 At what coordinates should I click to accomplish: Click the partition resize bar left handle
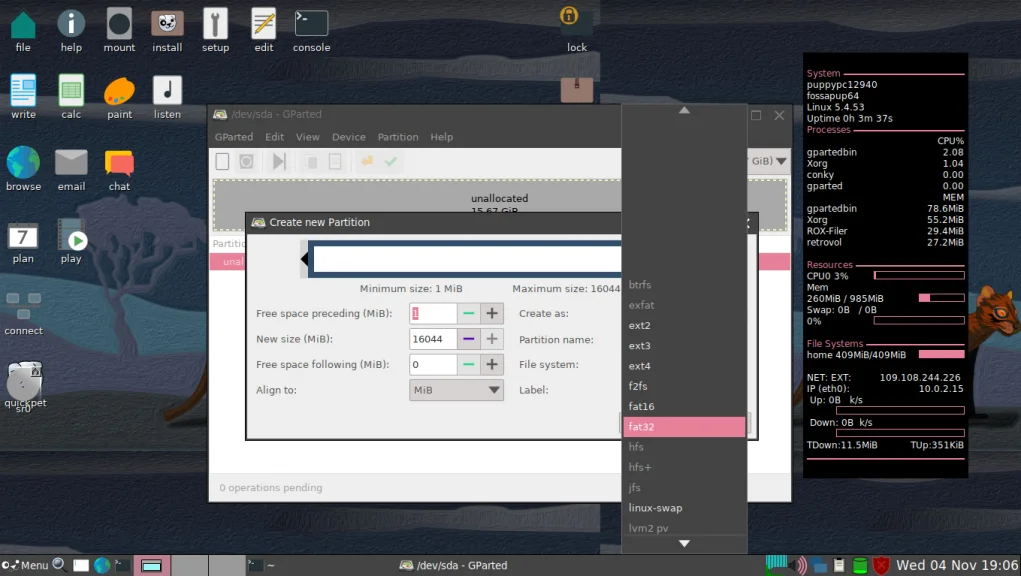click(x=304, y=259)
